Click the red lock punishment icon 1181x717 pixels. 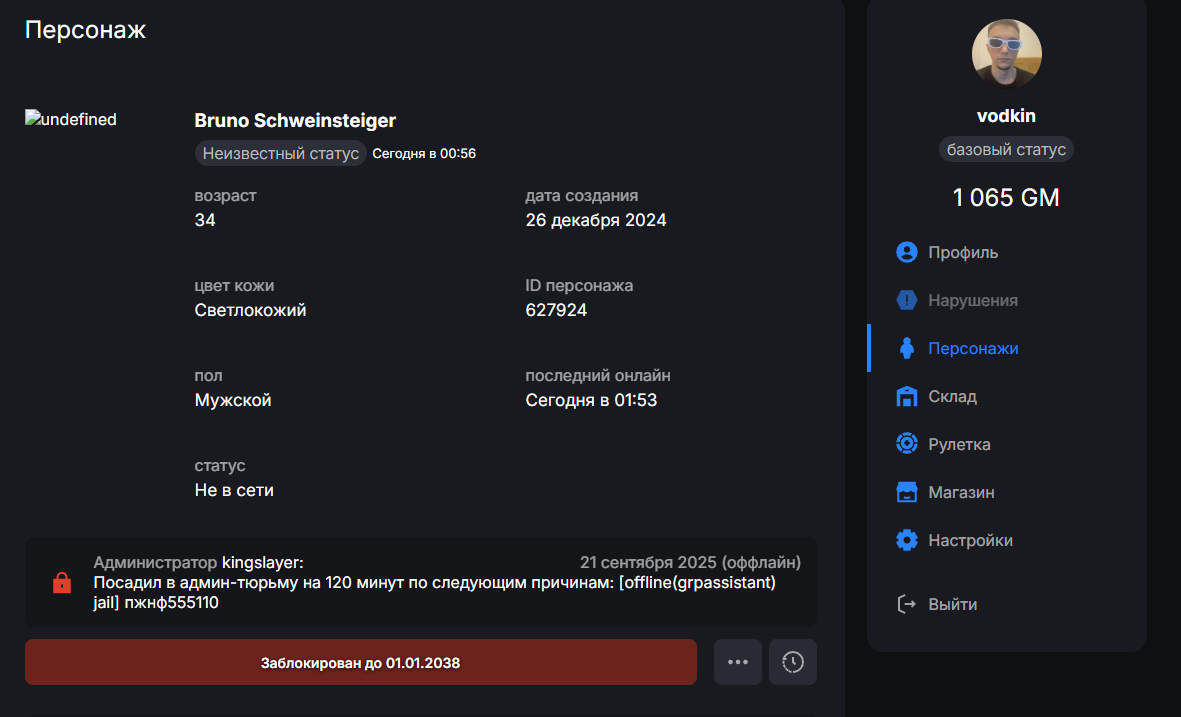(62, 582)
